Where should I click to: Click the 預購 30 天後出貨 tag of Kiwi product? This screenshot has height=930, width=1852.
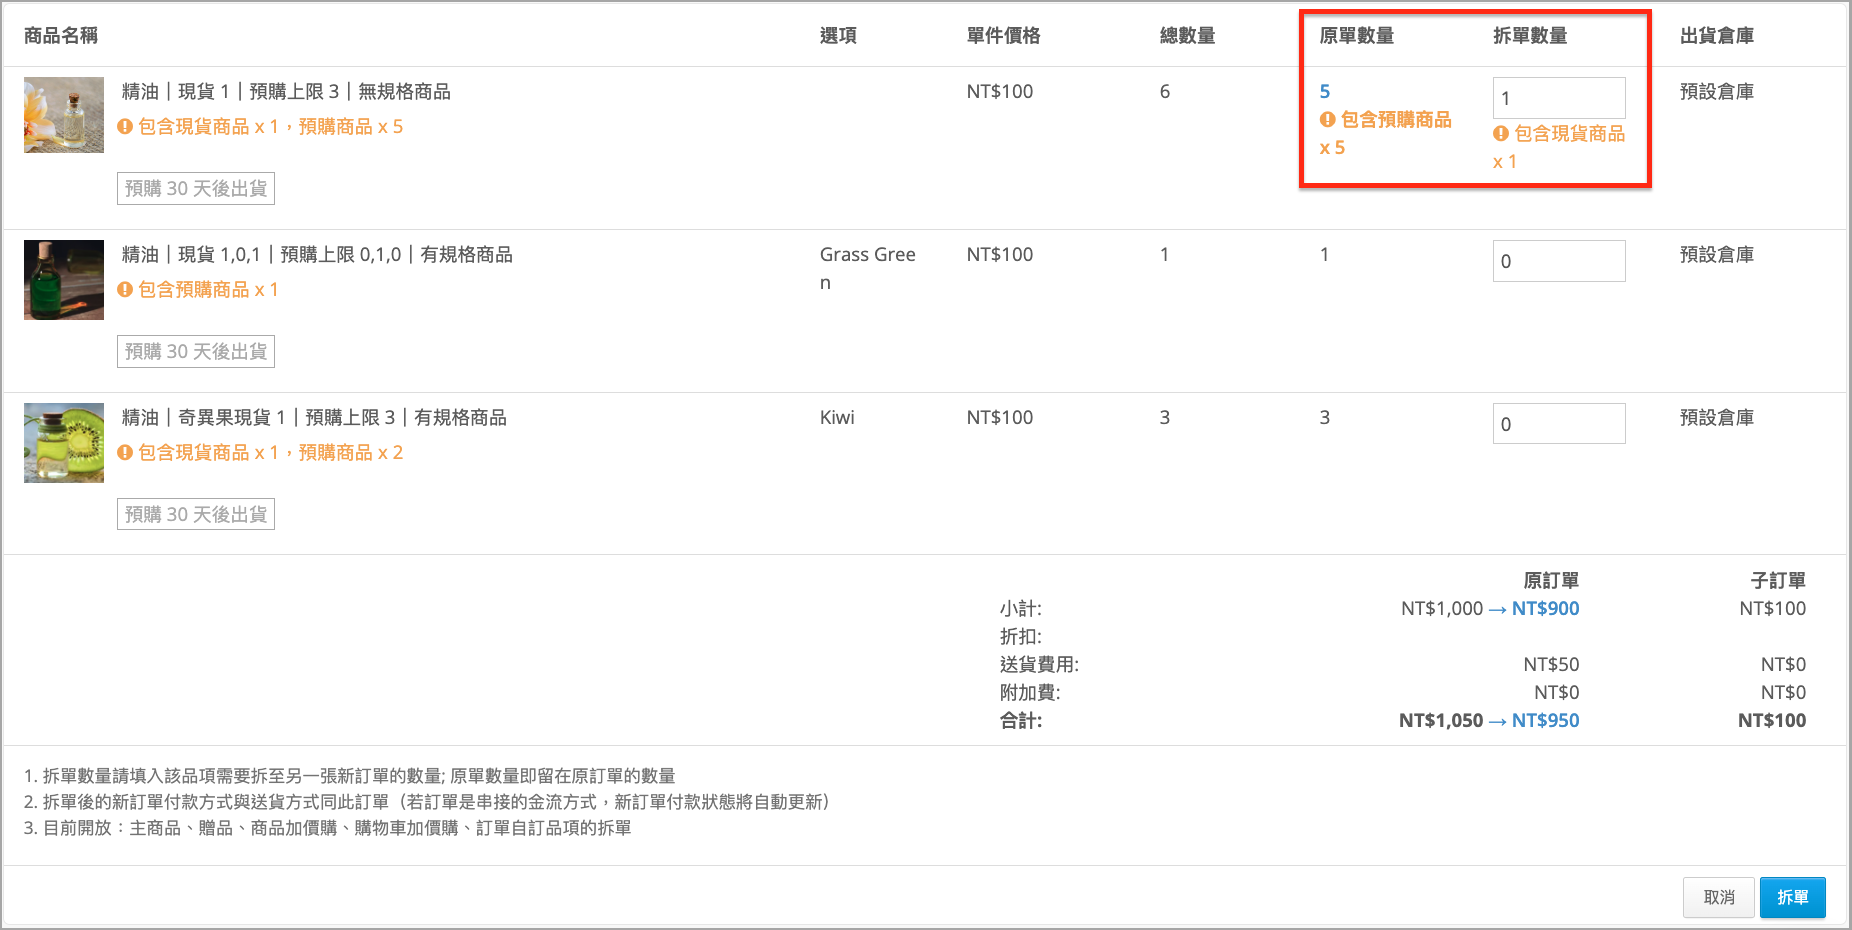196,515
